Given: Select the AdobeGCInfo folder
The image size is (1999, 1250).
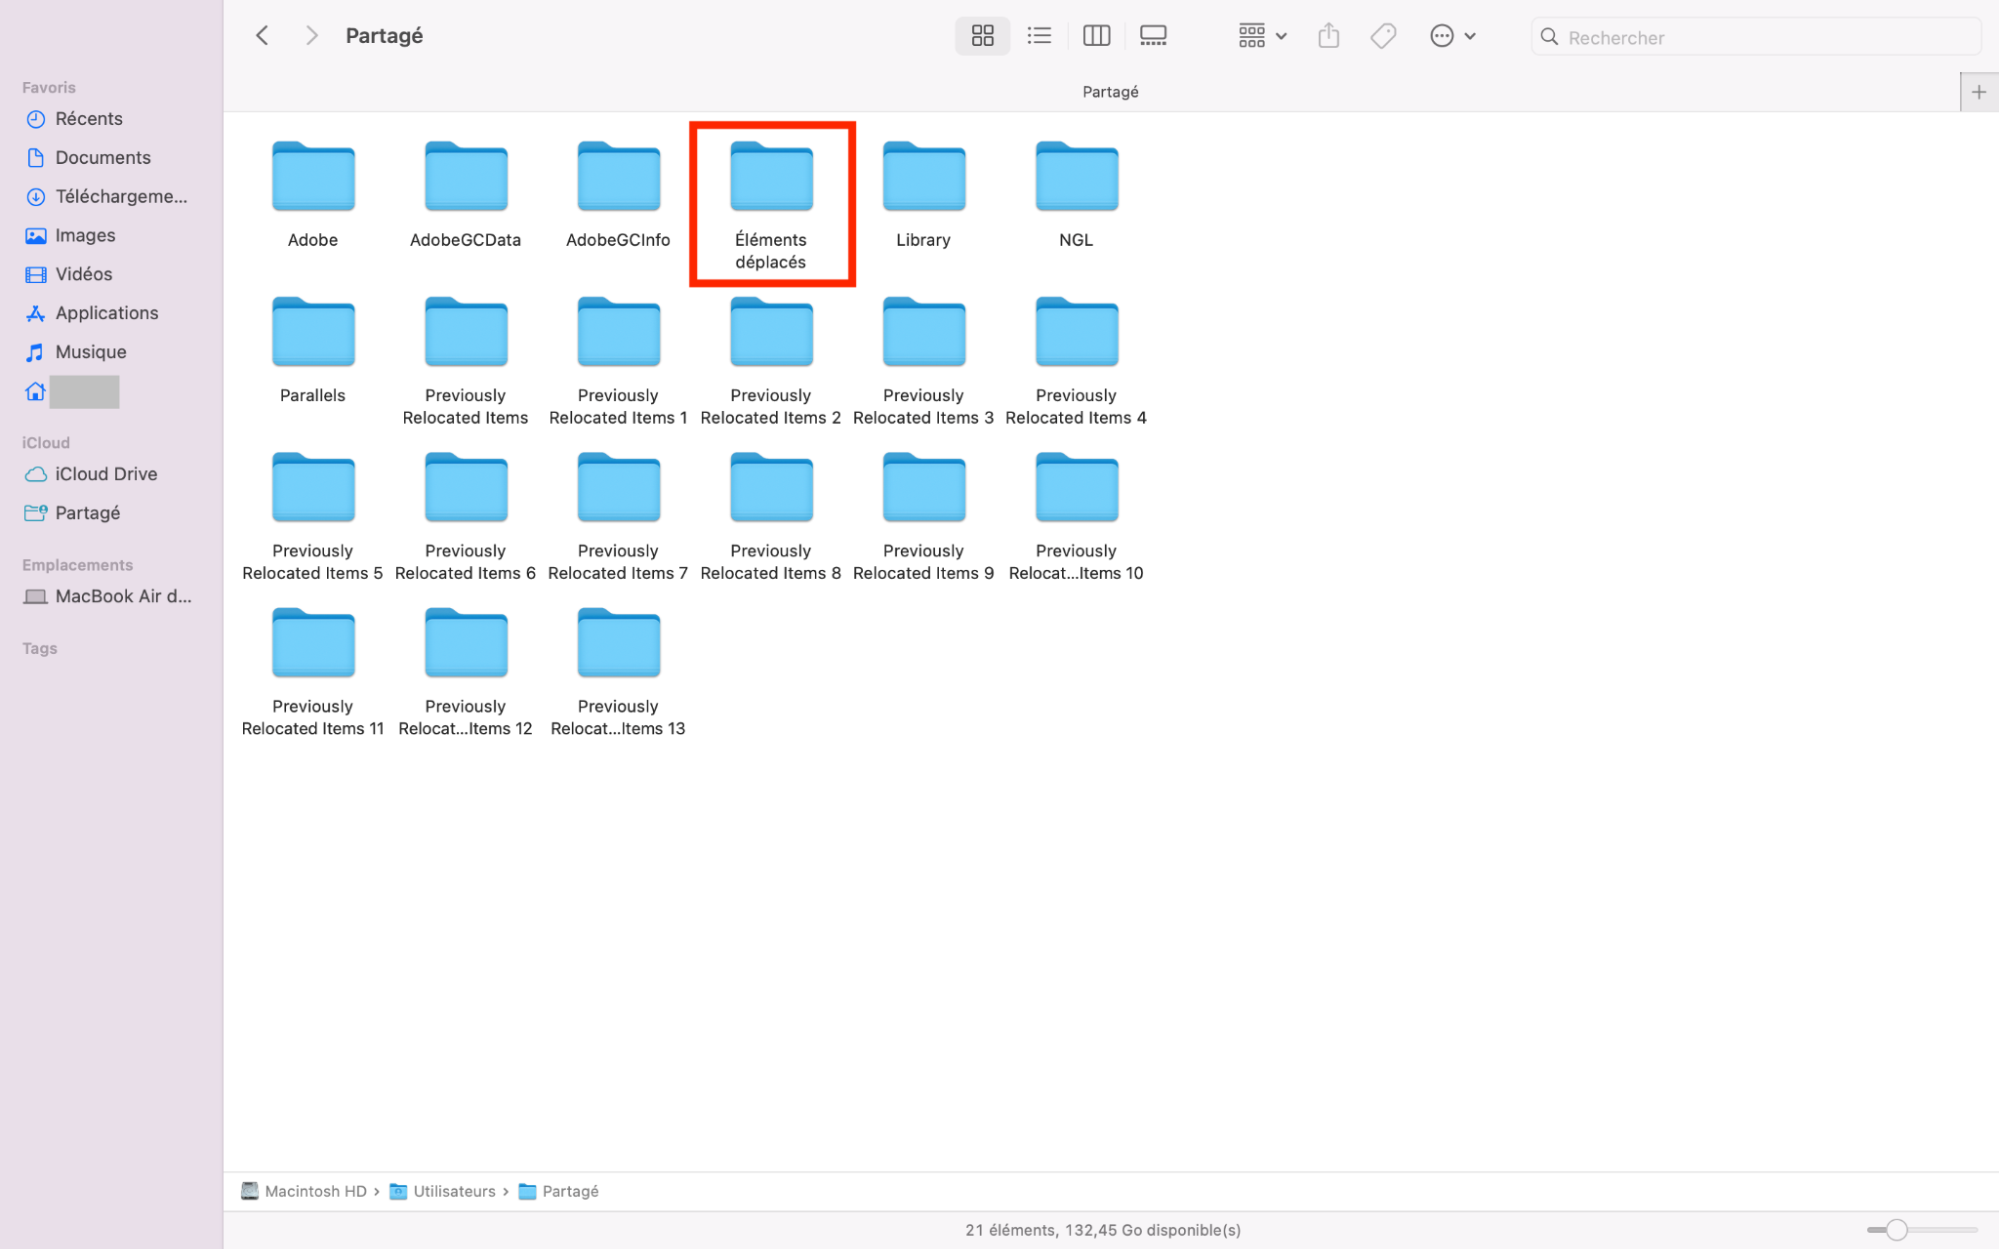Looking at the screenshot, I should [618, 196].
